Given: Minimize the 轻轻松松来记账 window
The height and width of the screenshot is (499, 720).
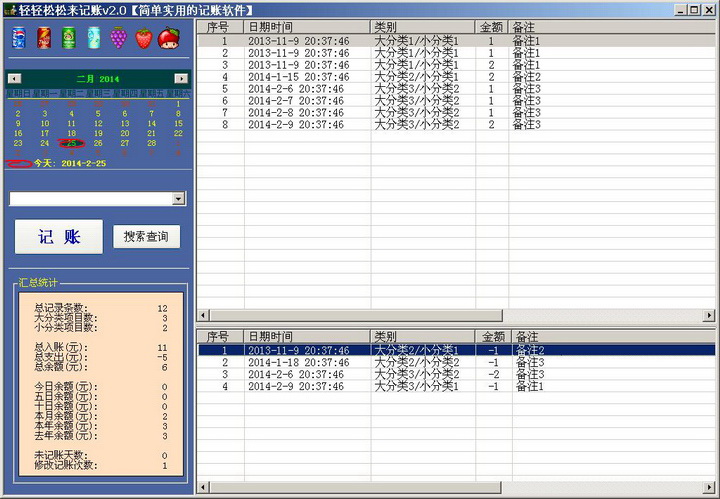Looking at the screenshot, I should coord(681,10).
